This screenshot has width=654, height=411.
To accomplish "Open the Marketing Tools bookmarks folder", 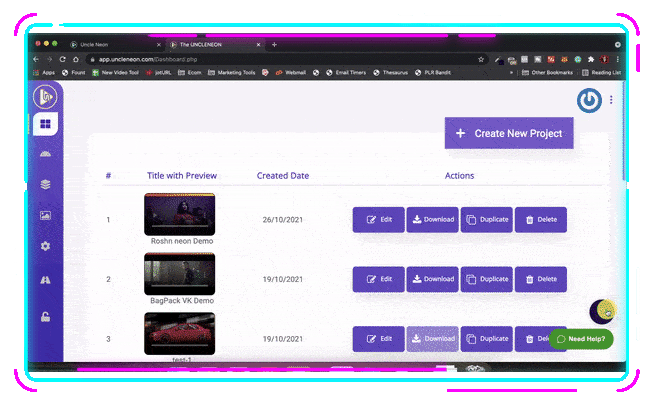I will [x=231, y=73].
